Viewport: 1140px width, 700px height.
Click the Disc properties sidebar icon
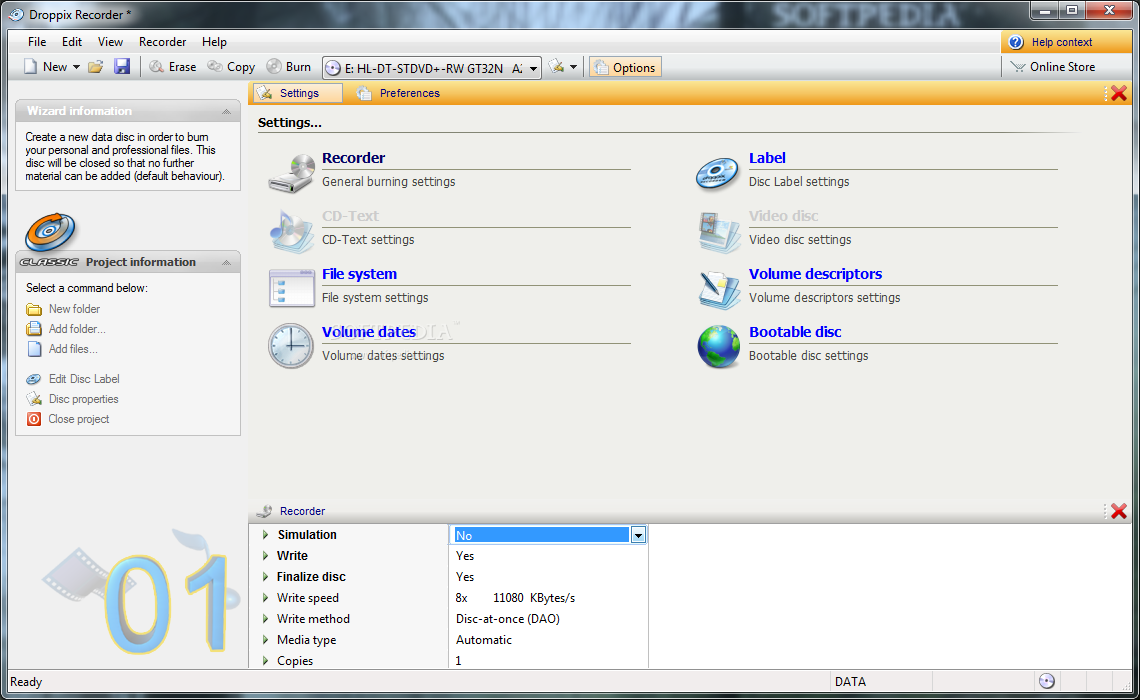34,399
